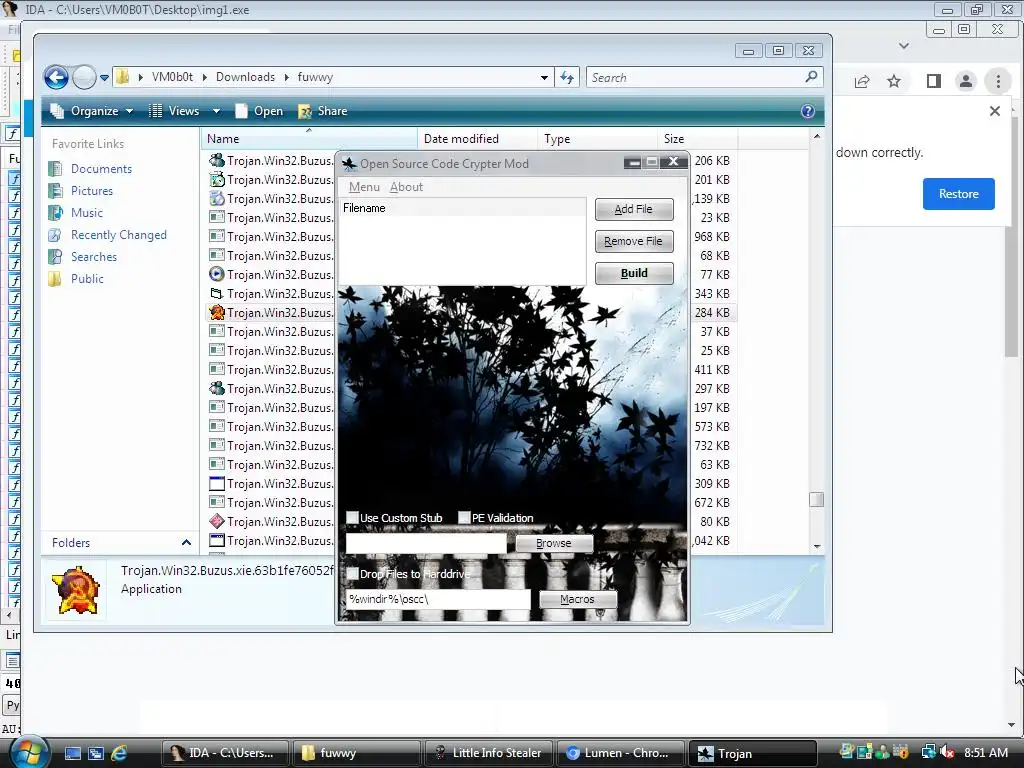Image resolution: width=1024 pixels, height=768 pixels.
Task: Select the file icon in the 309 KB row
Action: pyautogui.click(x=216, y=483)
